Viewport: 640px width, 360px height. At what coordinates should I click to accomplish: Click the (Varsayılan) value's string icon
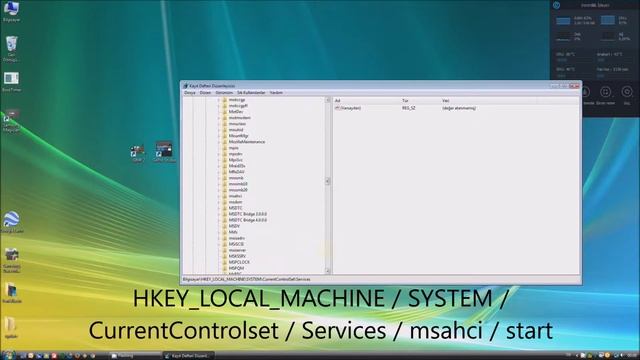[x=337, y=108]
